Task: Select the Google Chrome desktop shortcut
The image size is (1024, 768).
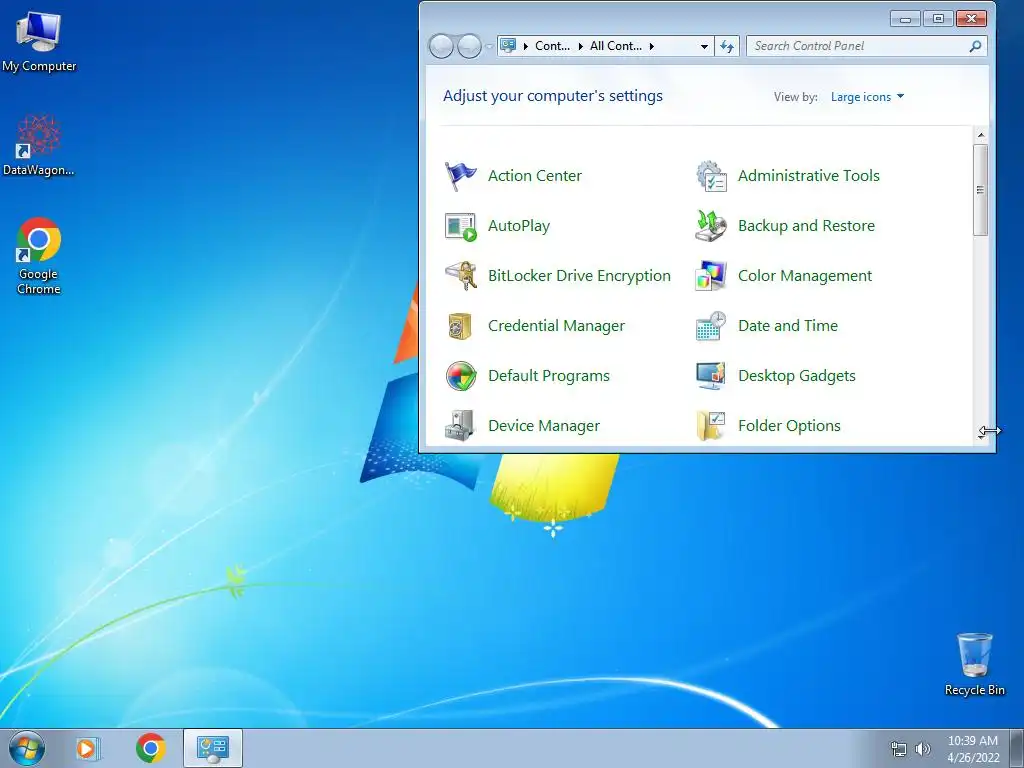Action: (x=39, y=256)
